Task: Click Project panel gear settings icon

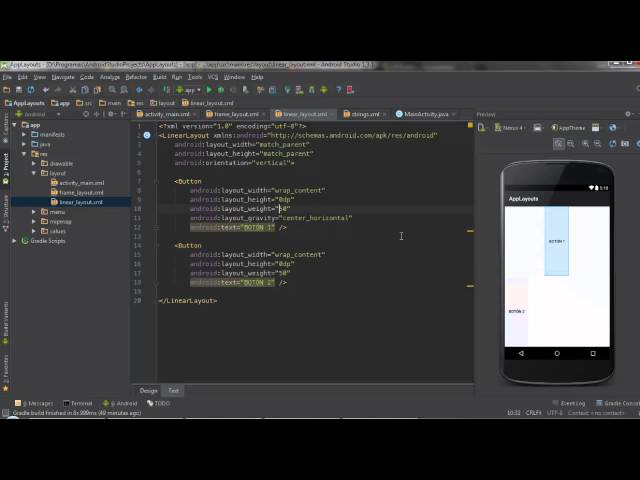Action: pos(111,114)
